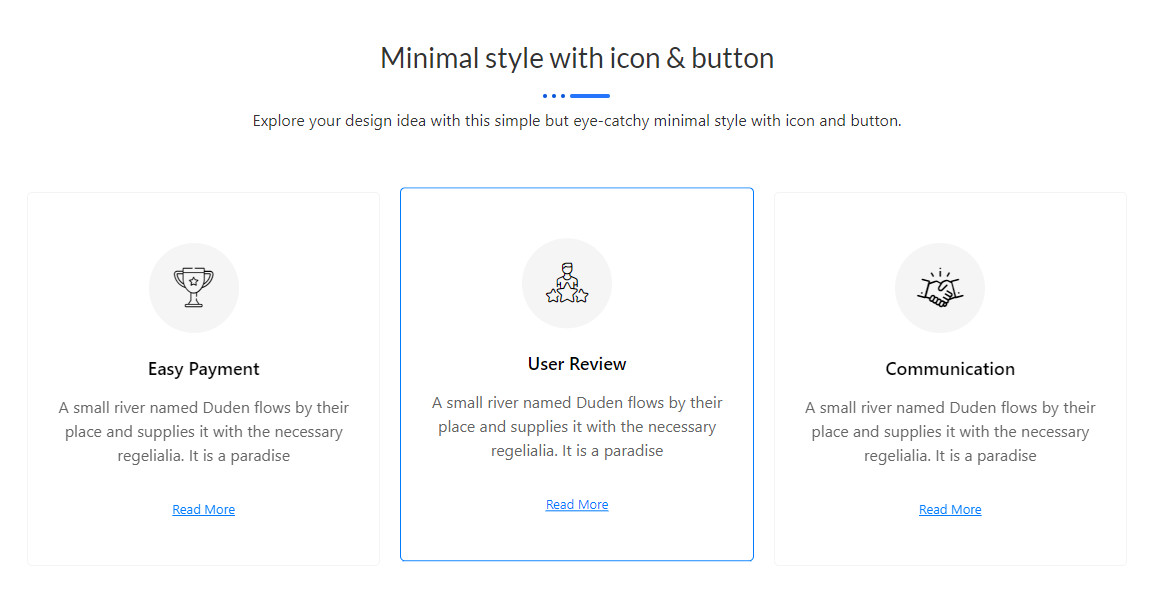Click the leftmost blue dot in the divider
Viewport: 1152px width, 613px height.
tap(545, 96)
